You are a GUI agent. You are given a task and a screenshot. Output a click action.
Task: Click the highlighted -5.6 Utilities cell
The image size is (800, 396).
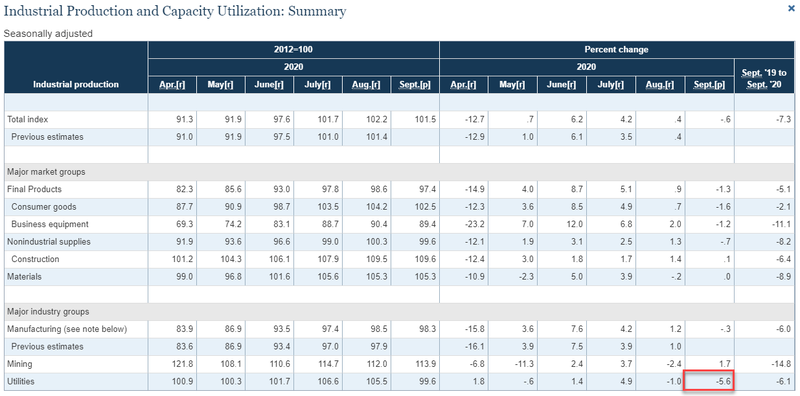click(709, 382)
